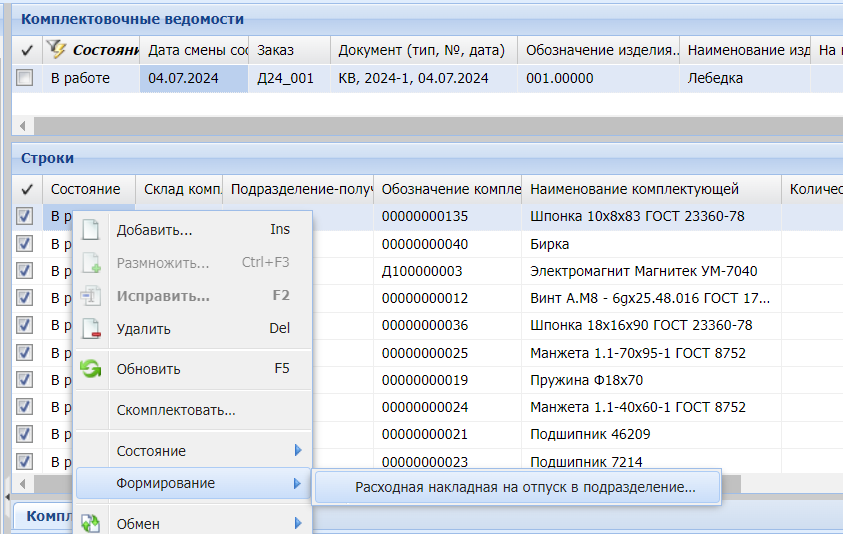Click the Обмен exchange icon
The width and height of the screenshot is (843, 534).
point(91,523)
